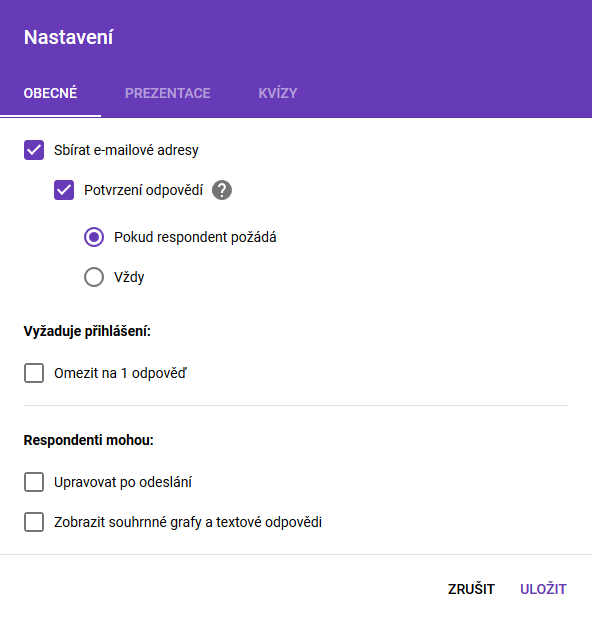This screenshot has height=623, width=592.
Task: Disable the Potvrzení odpovědí checkbox
Action: pos(64,190)
